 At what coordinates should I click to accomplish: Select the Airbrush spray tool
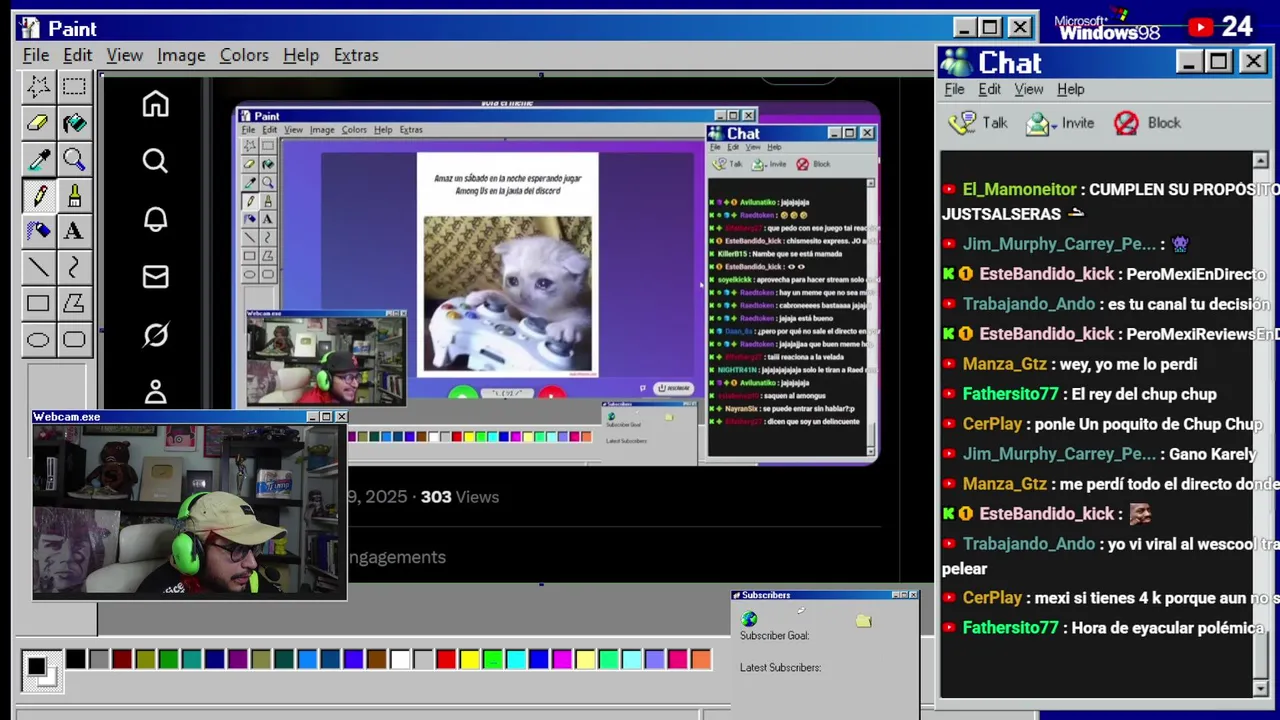coord(38,231)
